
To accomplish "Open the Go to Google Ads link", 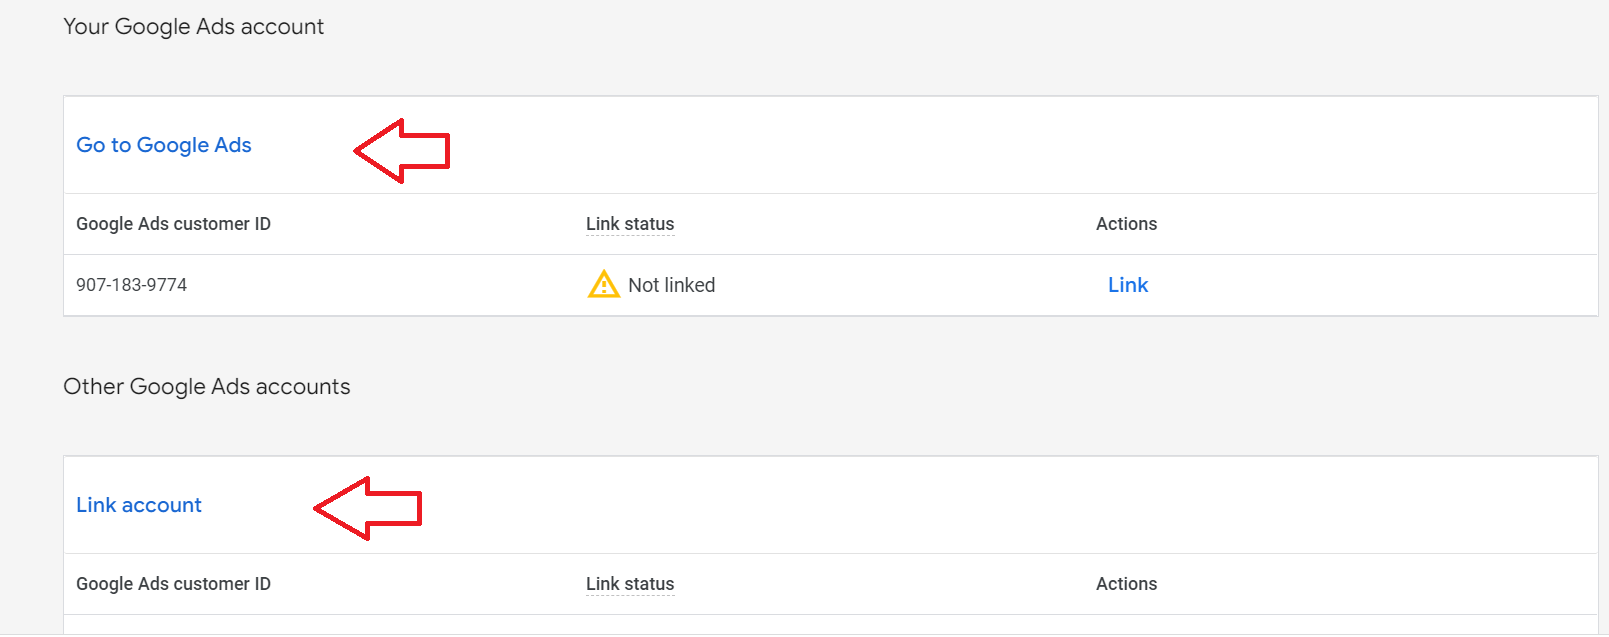I will point(164,145).
